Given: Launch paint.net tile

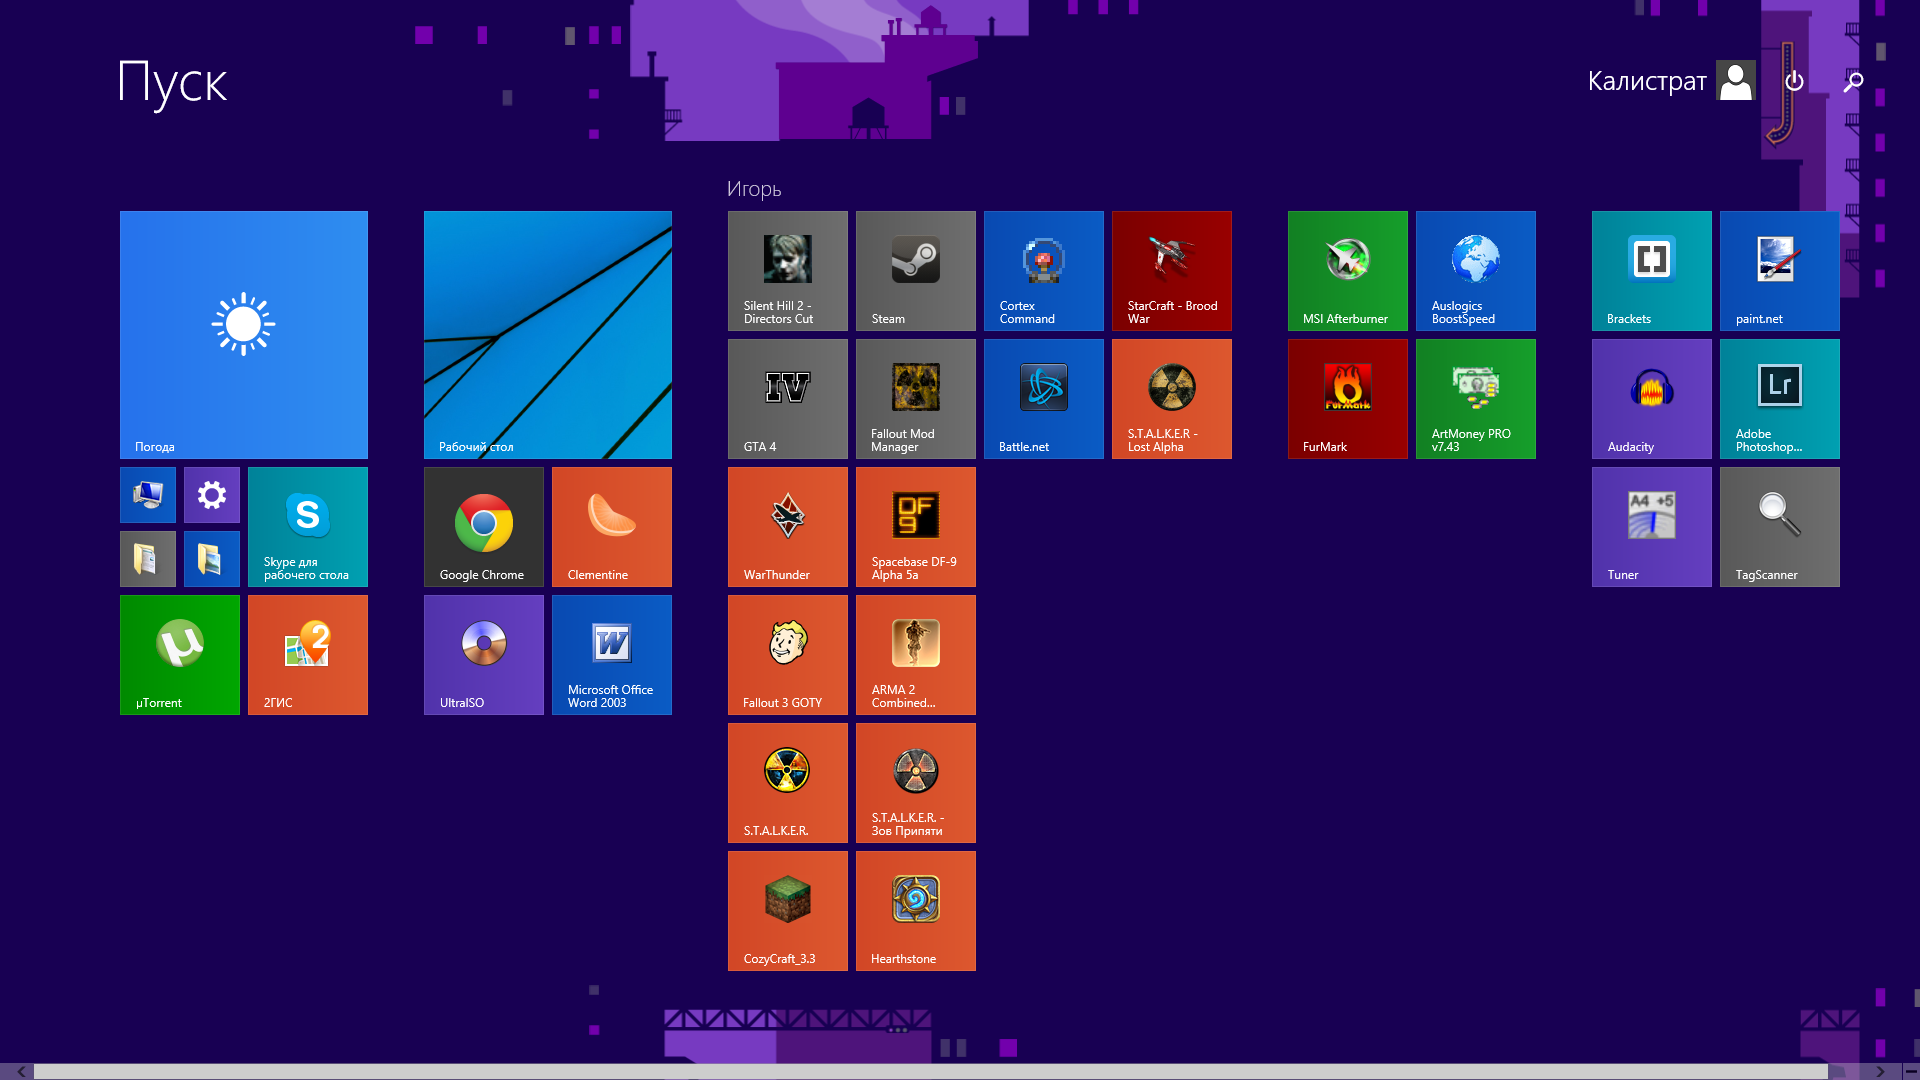Looking at the screenshot, I should pyautogui.click(x=1779, y=270).
